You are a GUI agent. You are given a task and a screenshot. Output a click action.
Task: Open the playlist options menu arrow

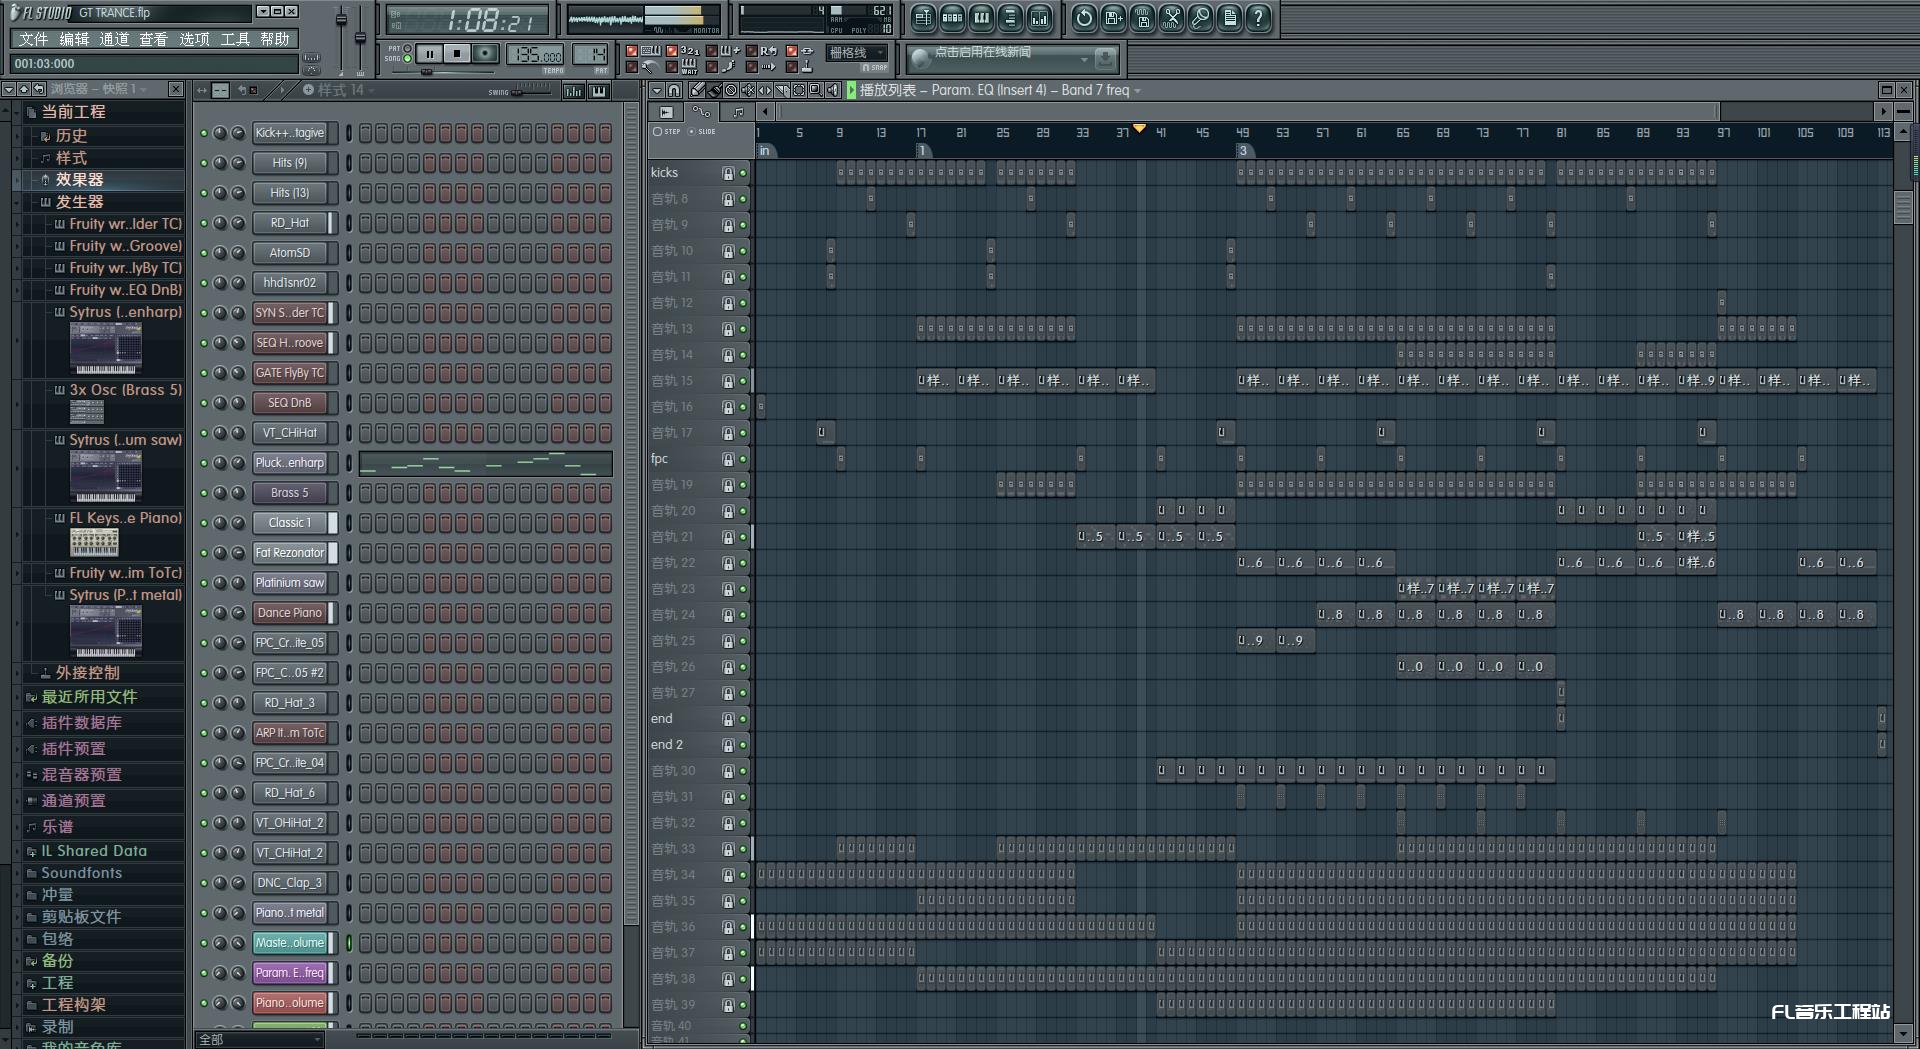pyautogui.click(x=657, y=90)
